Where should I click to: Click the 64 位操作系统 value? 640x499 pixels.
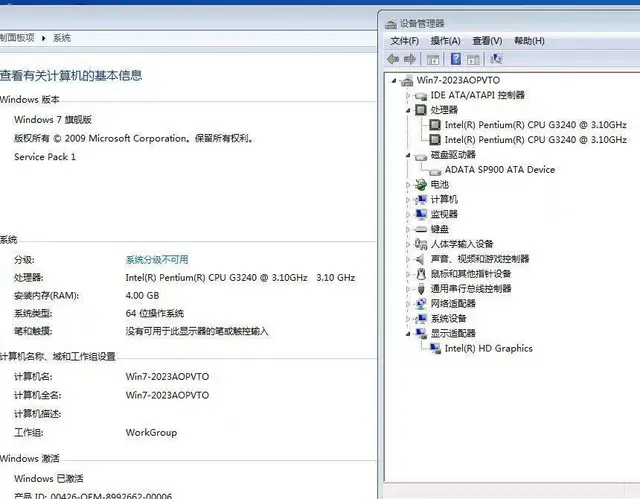tap(155, 313)
